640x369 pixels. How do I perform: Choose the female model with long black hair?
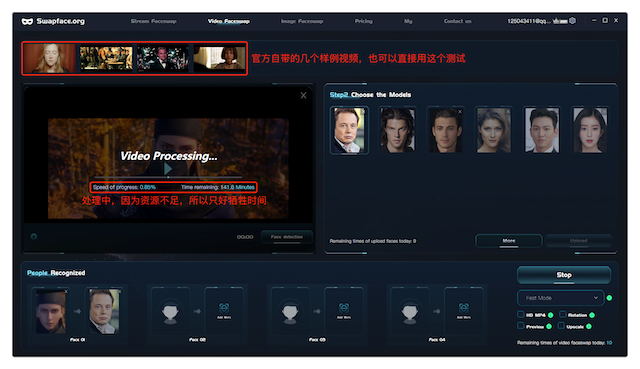coord(590,130)
